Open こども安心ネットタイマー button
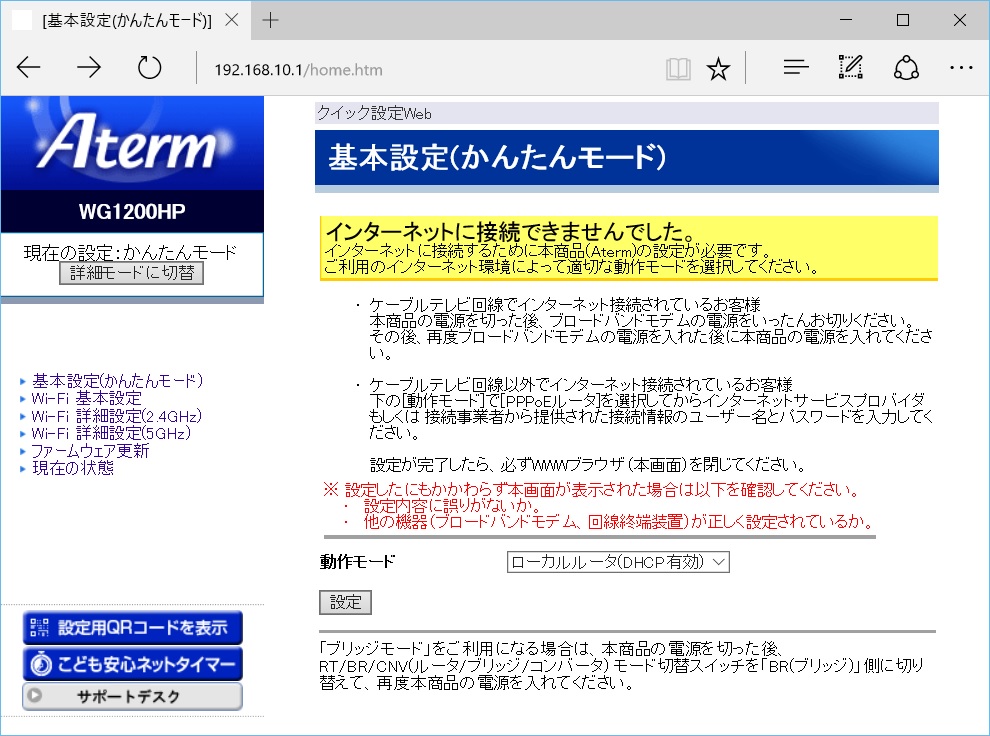990x736 pixels. click(133, 664)
